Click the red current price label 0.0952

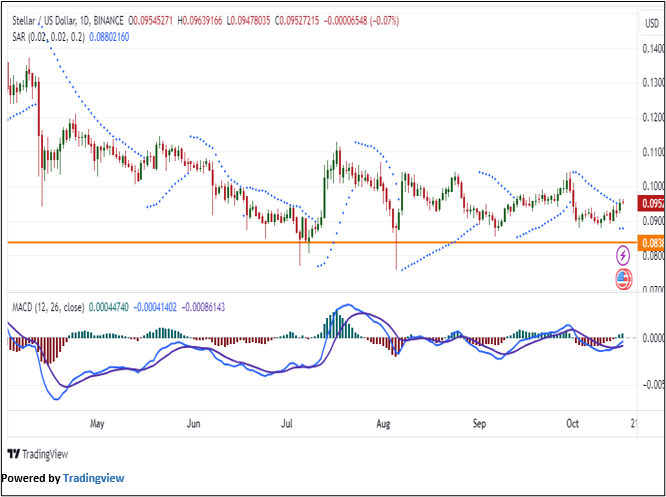(651, 203)
